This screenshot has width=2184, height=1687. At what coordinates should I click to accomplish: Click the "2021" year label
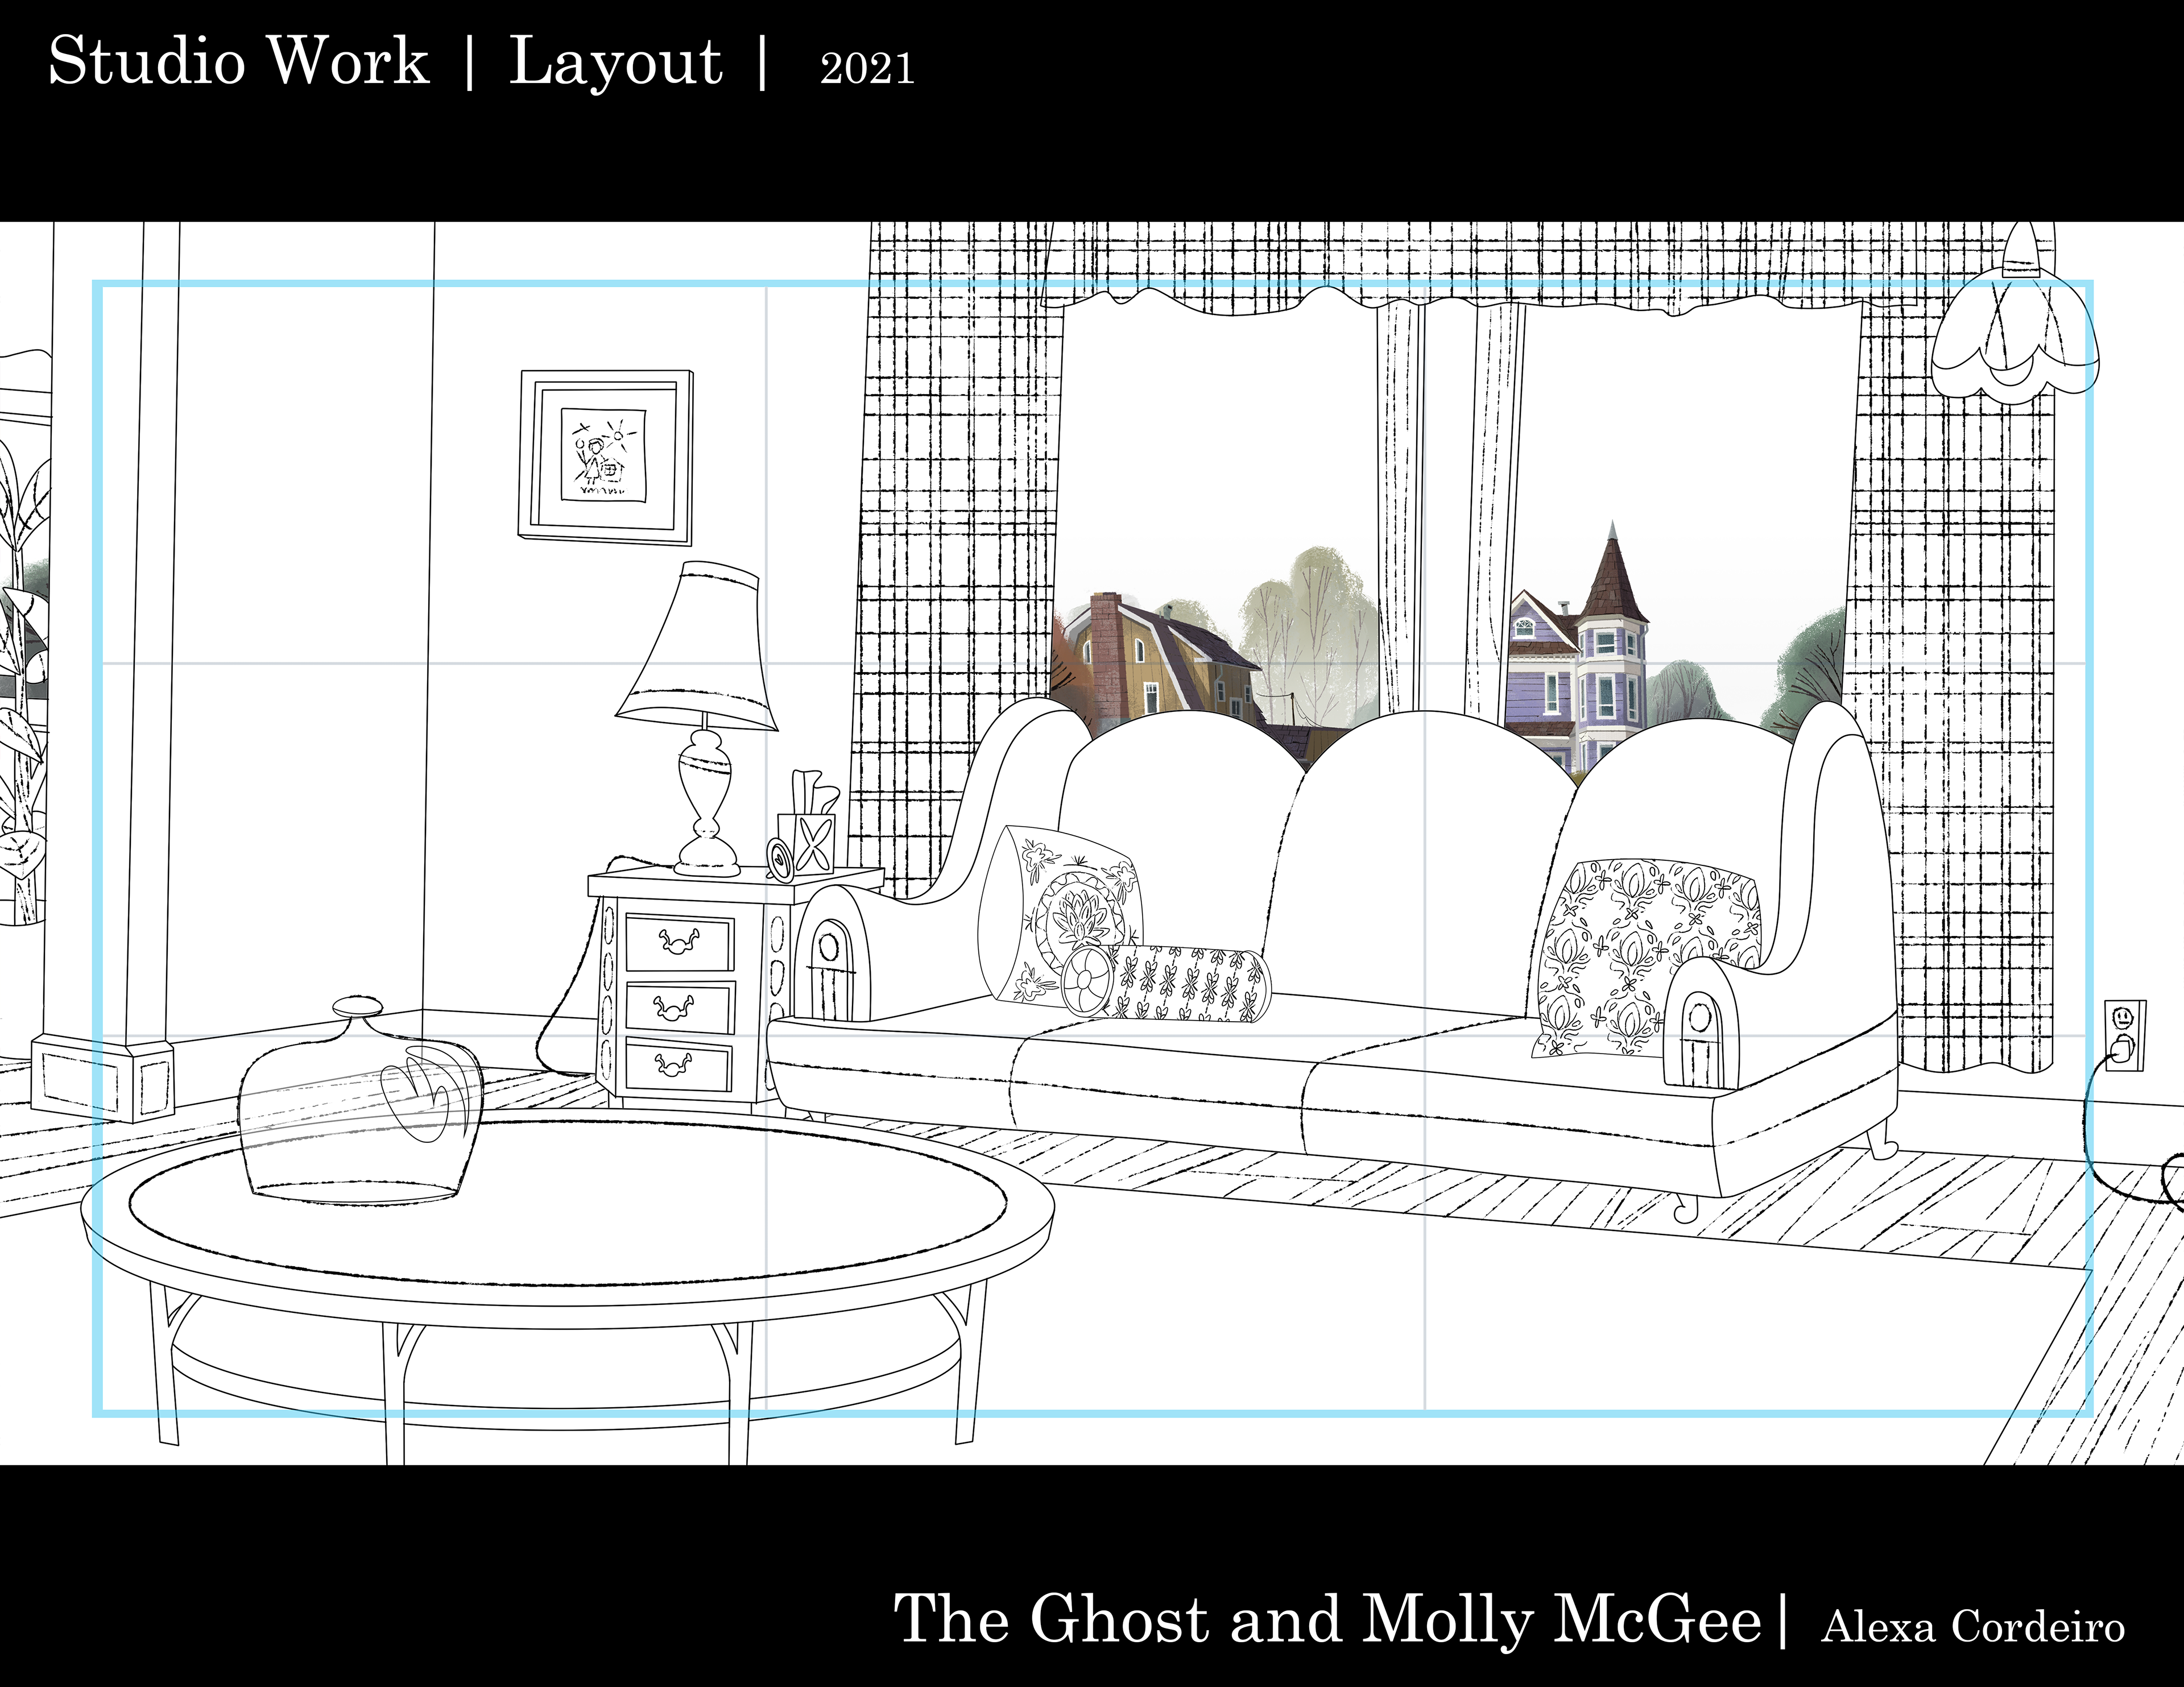[x=867, y=69]
